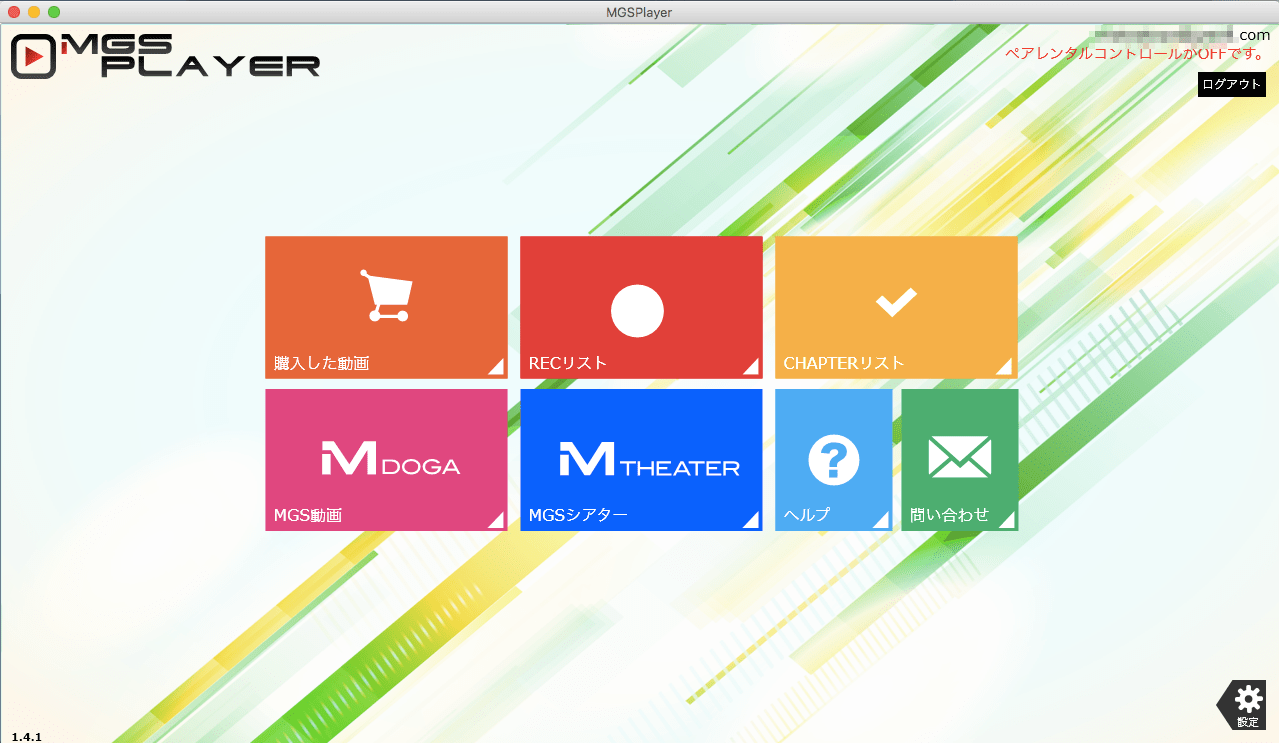Click the account email address at top right

pyautogui.click(x=1179, y=35)
